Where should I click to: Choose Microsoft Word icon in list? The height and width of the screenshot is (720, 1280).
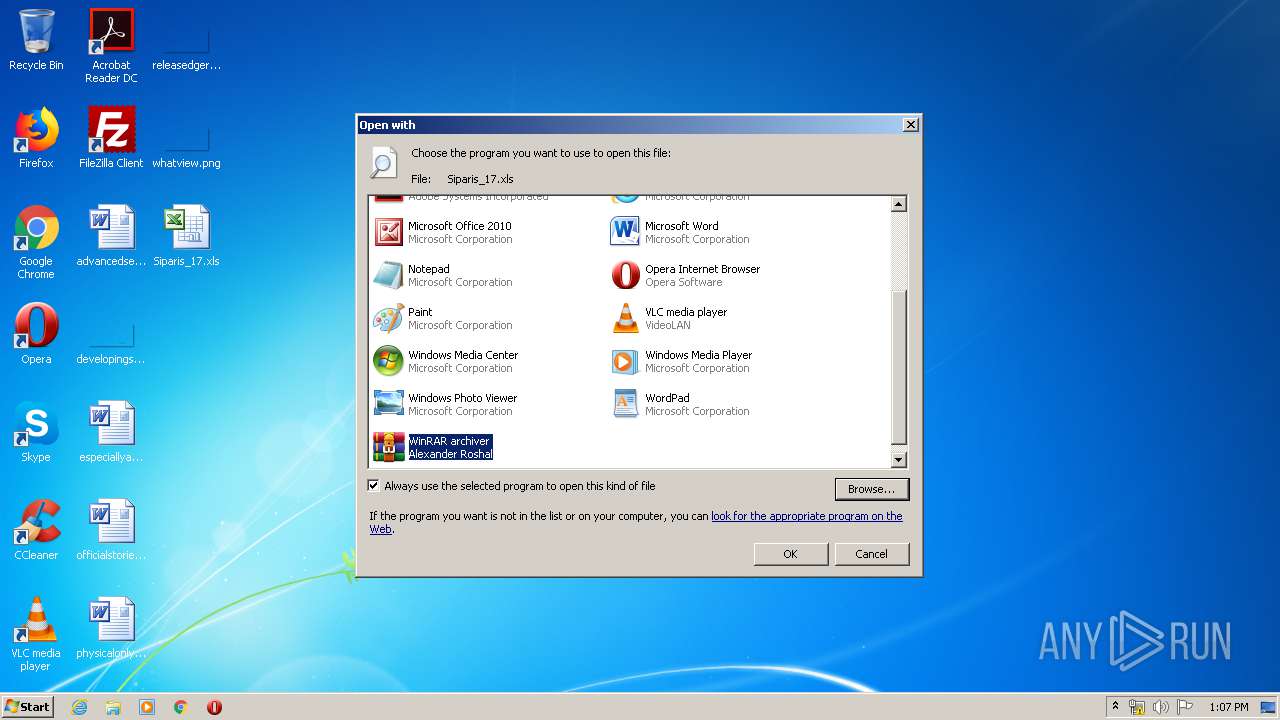coord(625,232)
